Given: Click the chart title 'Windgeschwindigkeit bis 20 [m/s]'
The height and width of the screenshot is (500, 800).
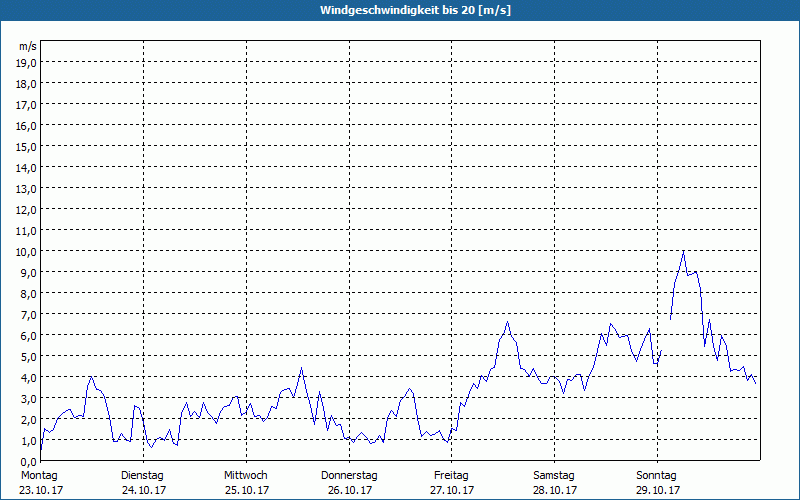Looking at the screenshot, I should pos(415,10).
